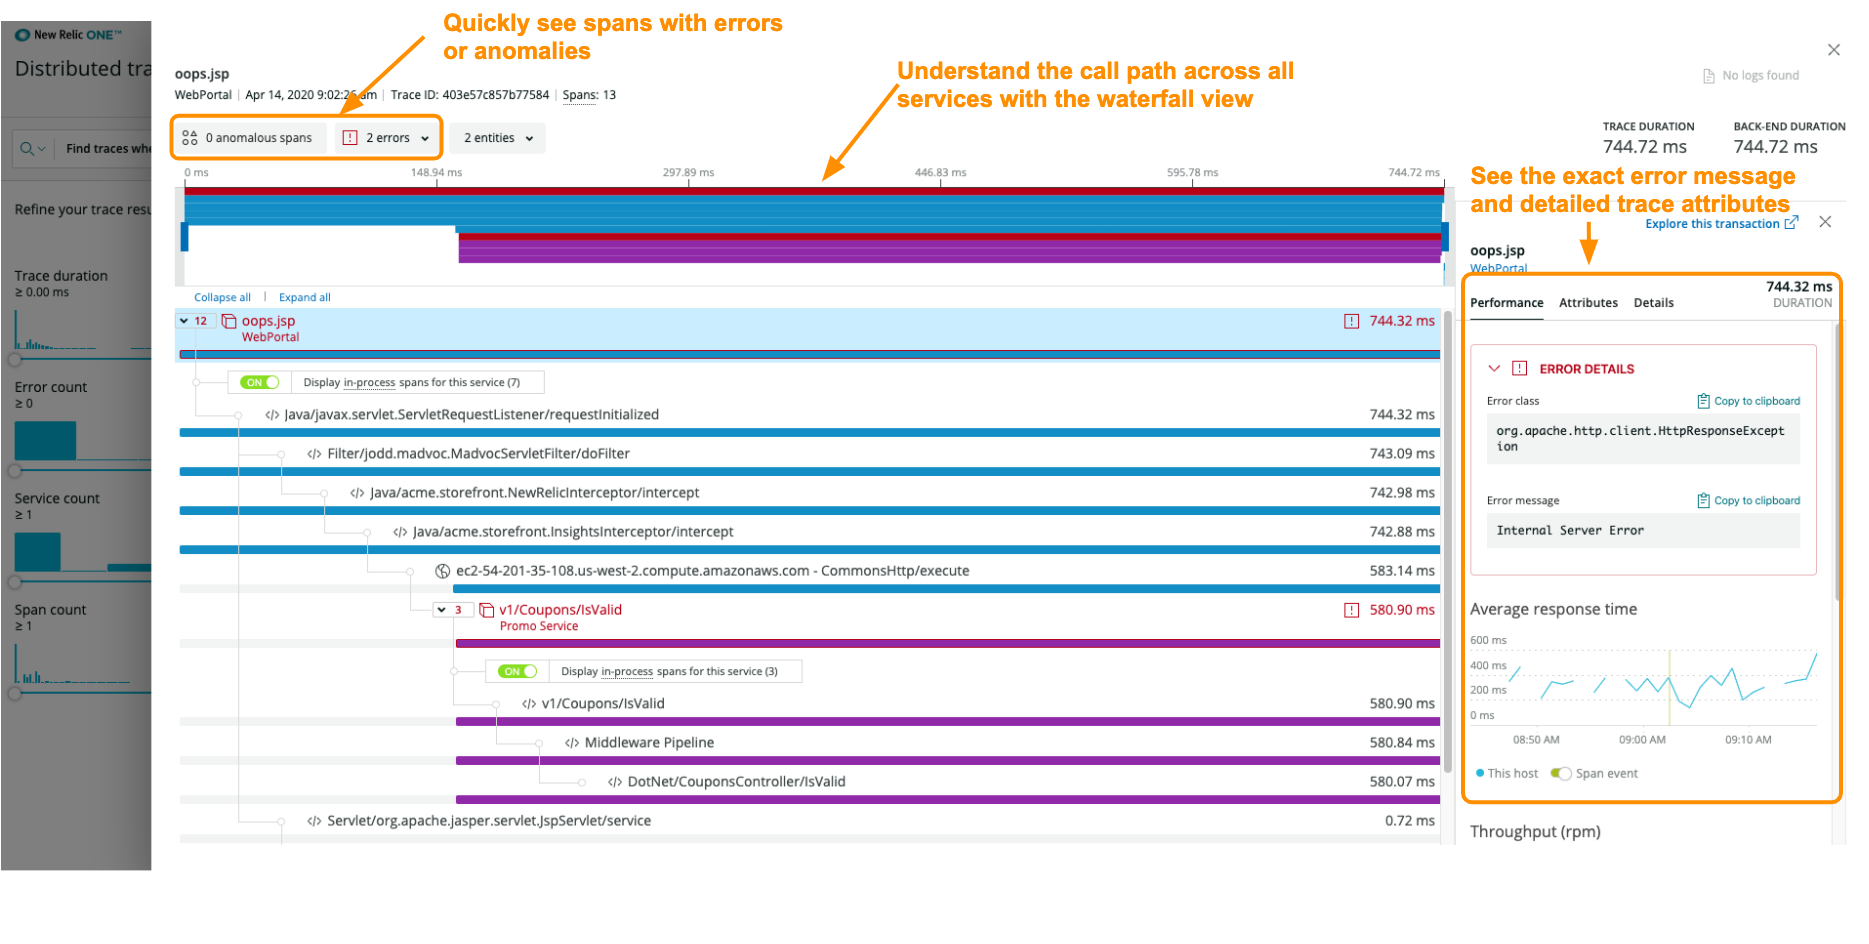Collapse the Error Details section chevron
Screen dimensions: 1869x944
click(x=1494, y=369)
